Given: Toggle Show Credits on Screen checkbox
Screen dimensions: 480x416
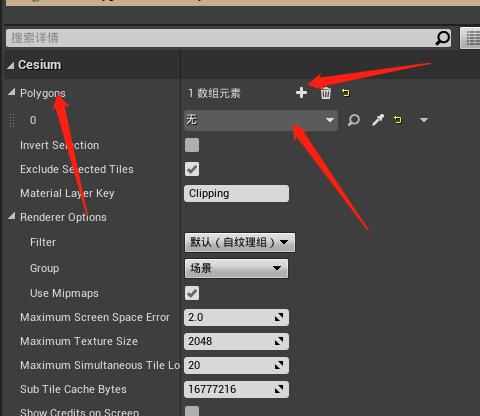Looking at the screenshot, I should (192, 411).
